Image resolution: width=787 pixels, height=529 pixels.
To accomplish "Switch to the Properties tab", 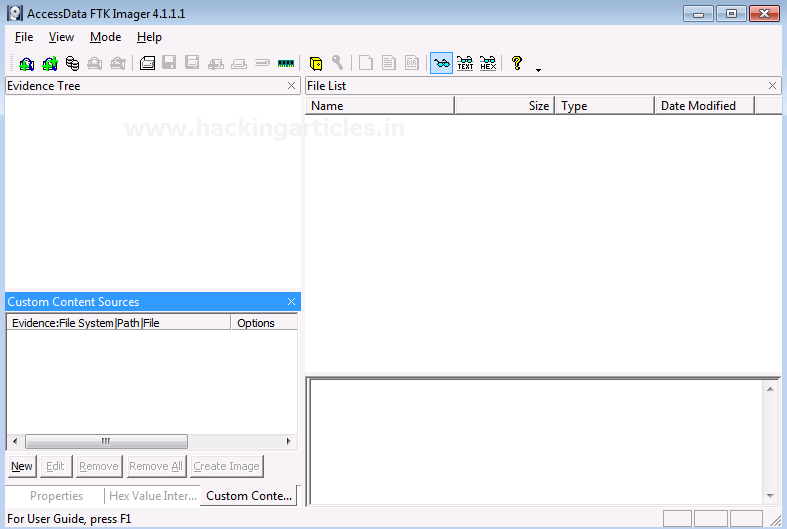I will click(56, 496).
